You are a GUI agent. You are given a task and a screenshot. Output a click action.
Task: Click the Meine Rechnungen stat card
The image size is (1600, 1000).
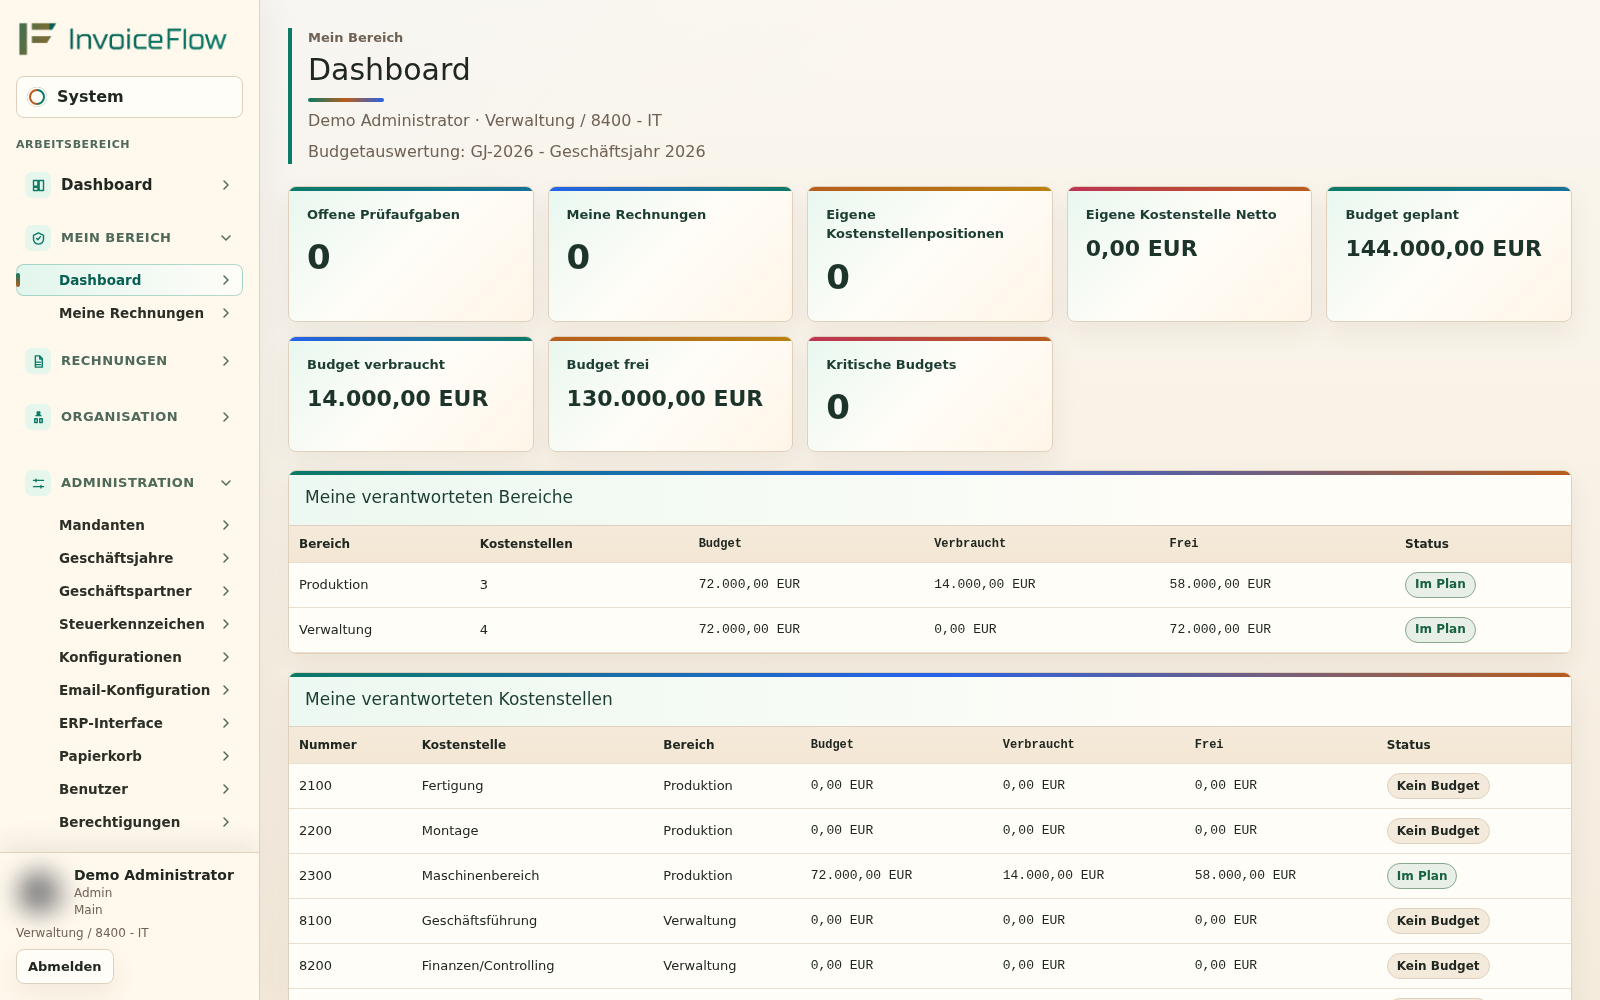pyautogui.click(x=670, y=254)
